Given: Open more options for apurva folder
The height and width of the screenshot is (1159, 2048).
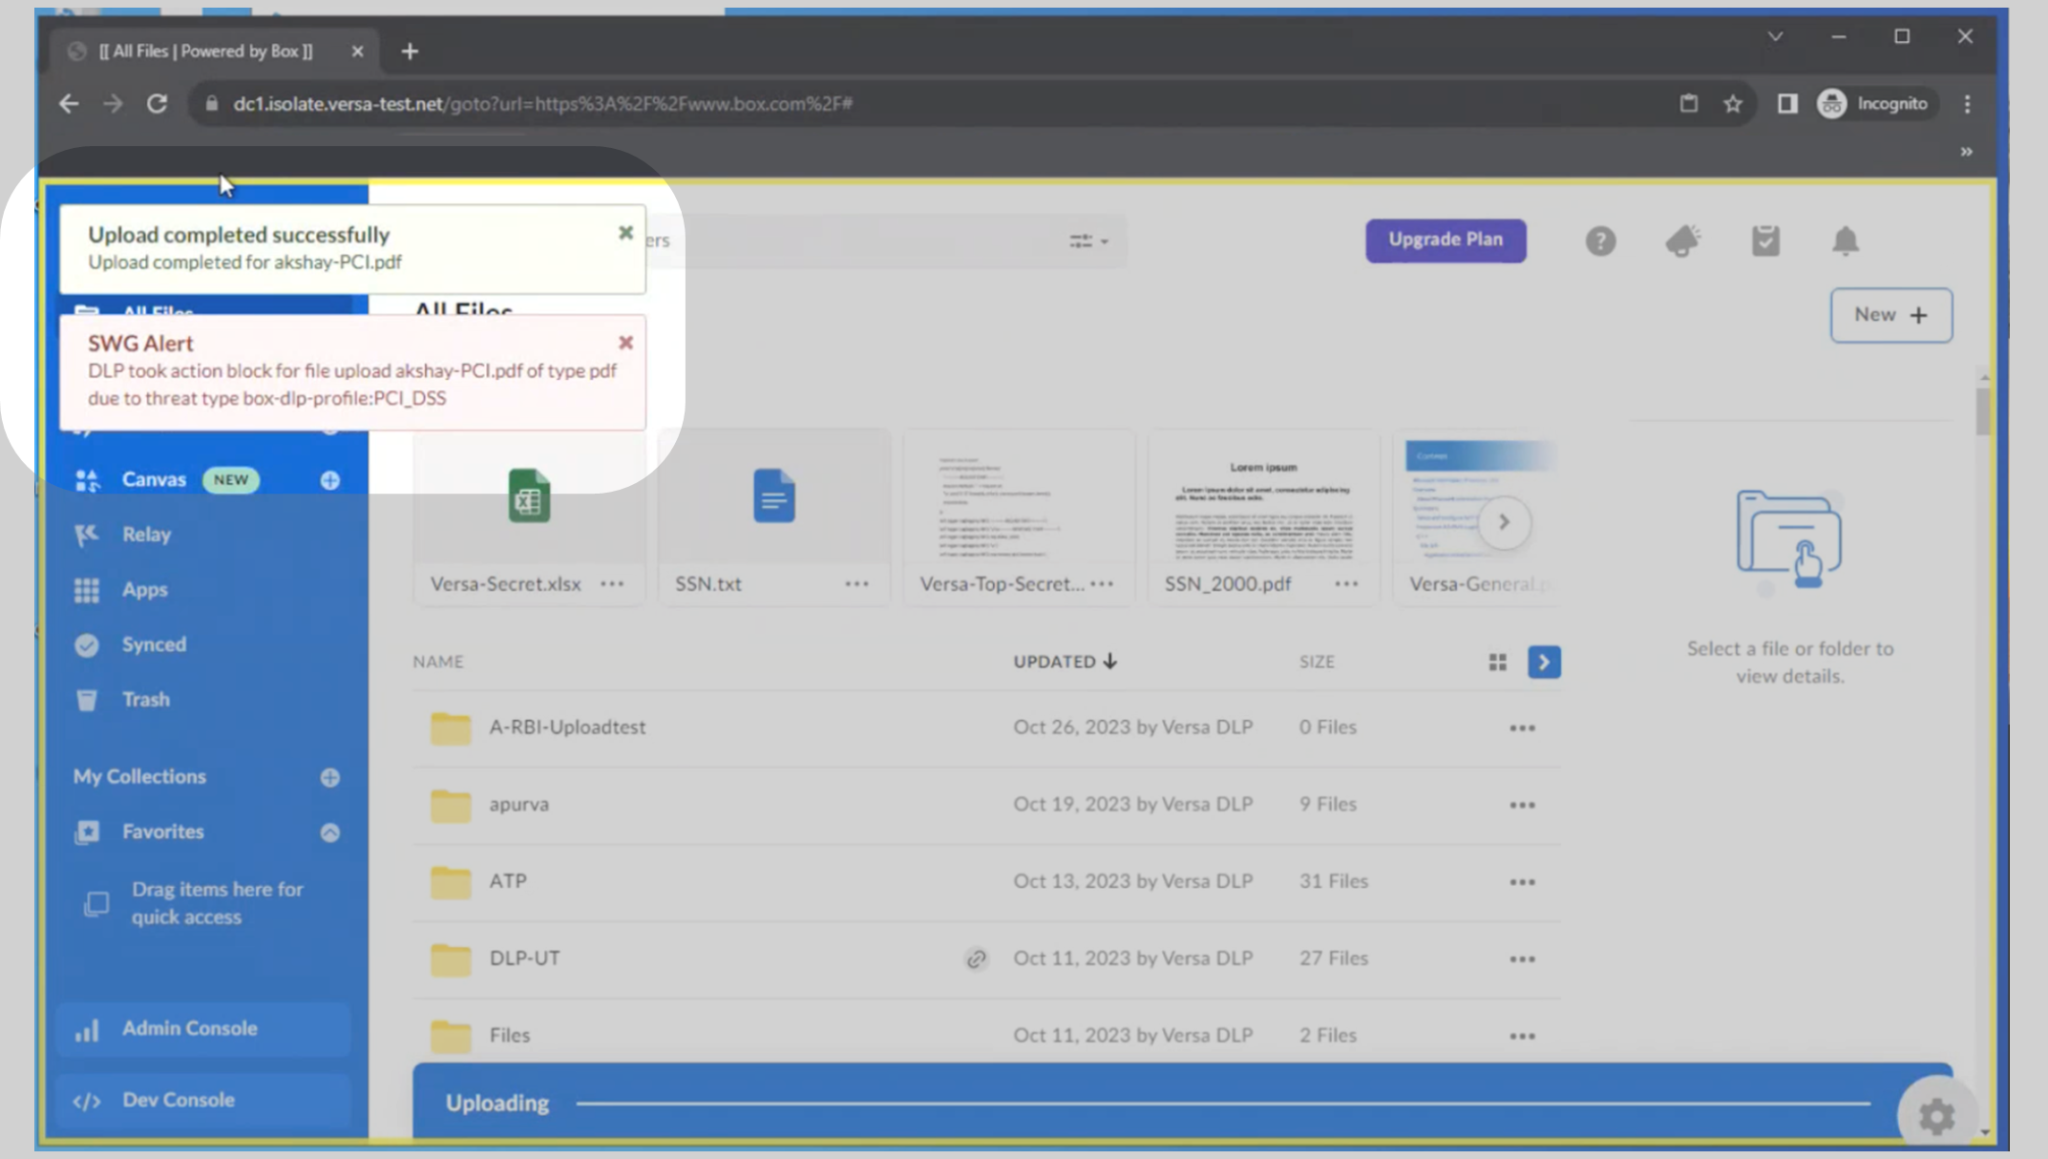Looking at the screenshot, I should 1522,805.
